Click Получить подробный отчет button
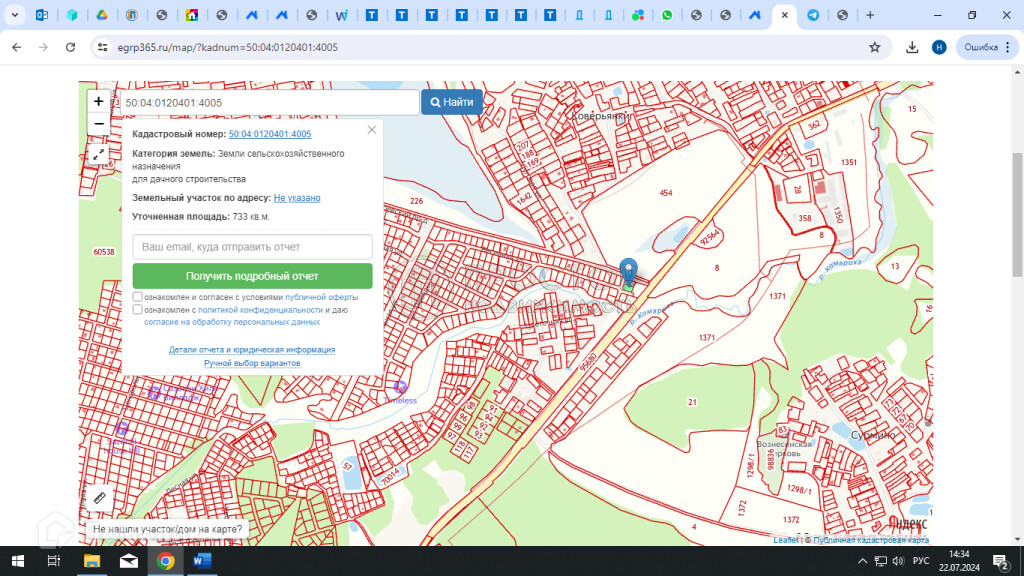Image resolution: width=1024 pixels, height=576 pixels. (x=252, y=276)
